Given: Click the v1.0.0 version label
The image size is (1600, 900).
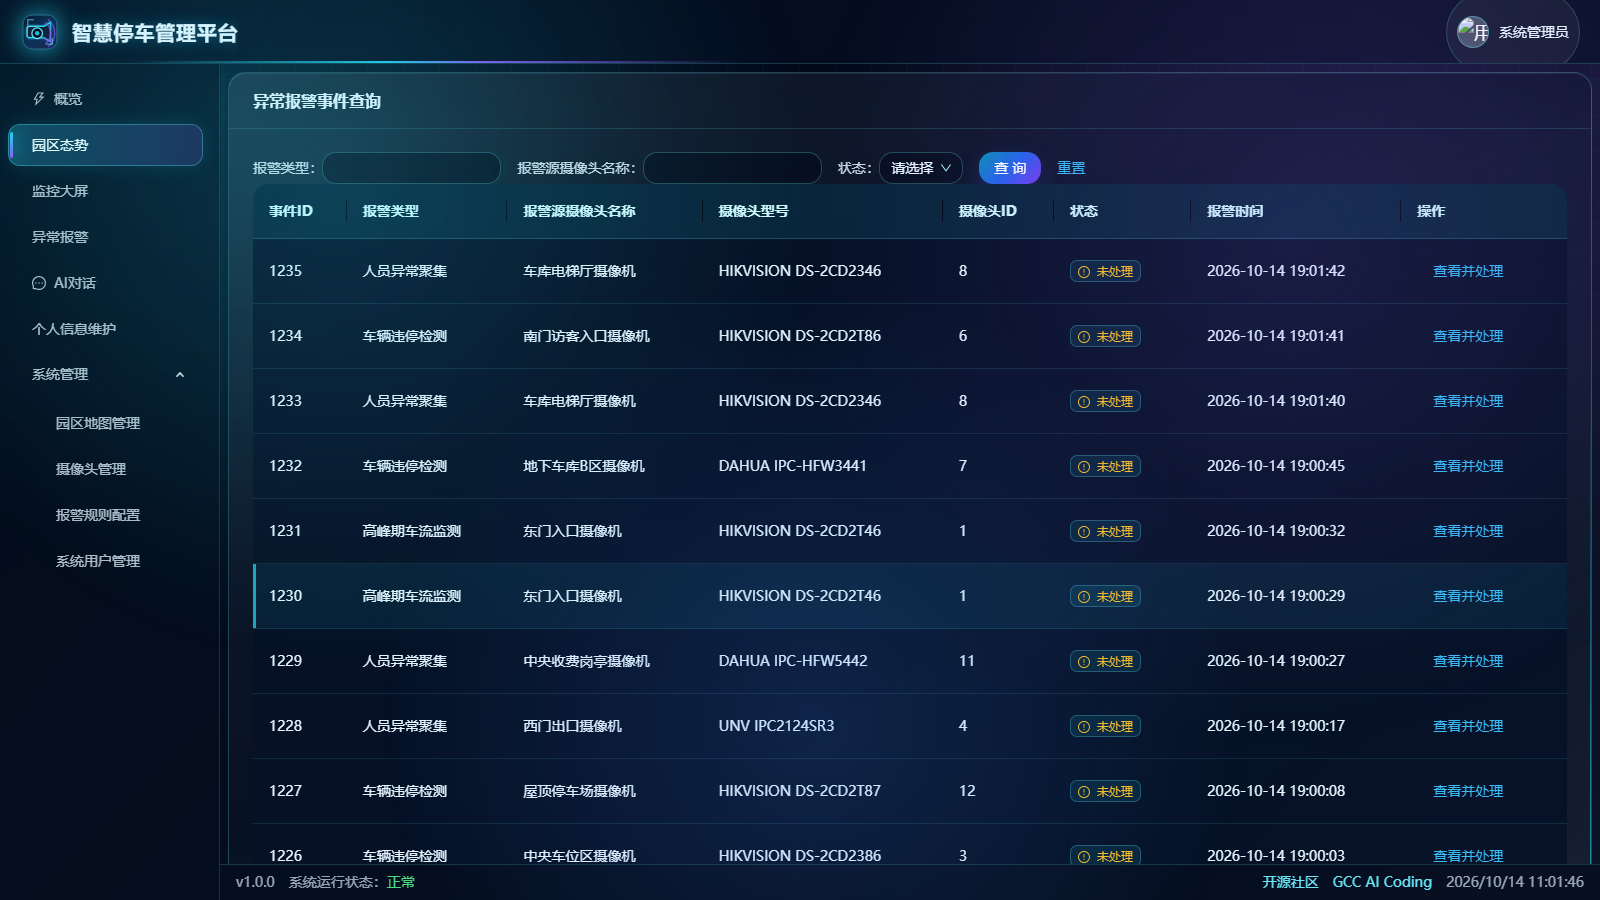Looking at the screenshot, I should (255, 882).
